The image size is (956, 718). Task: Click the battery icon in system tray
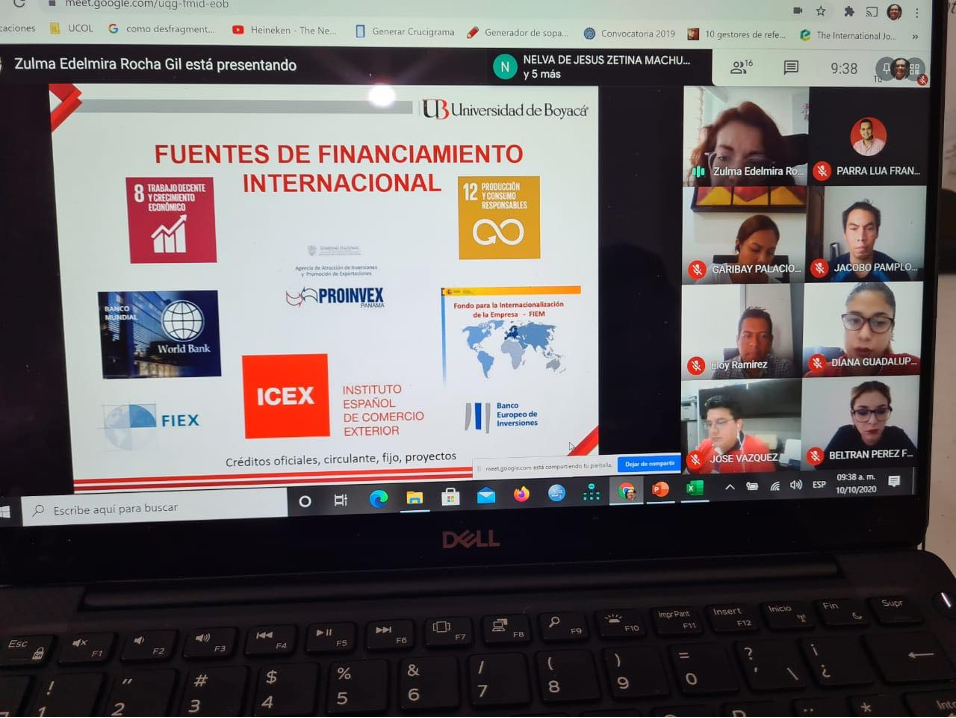point(752,486)
